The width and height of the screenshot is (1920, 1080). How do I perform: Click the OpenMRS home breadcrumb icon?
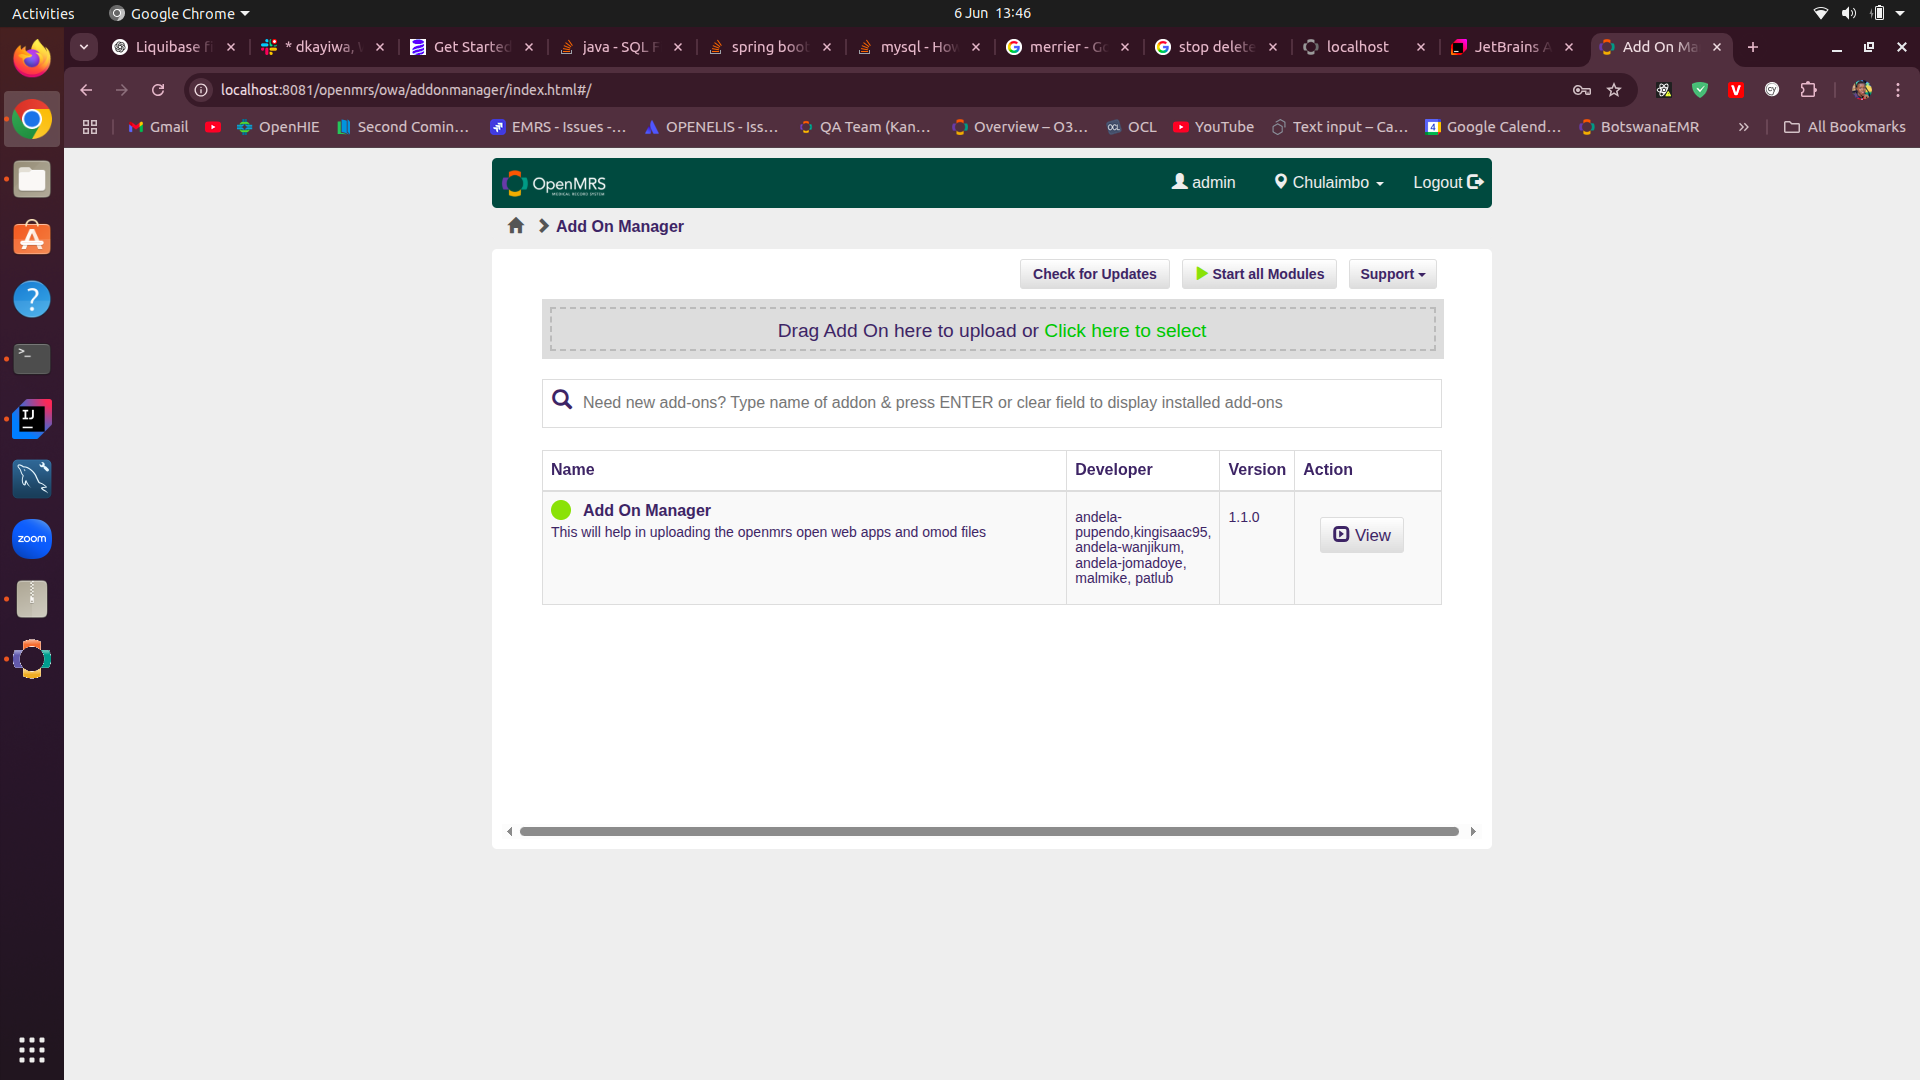(516, 226)
